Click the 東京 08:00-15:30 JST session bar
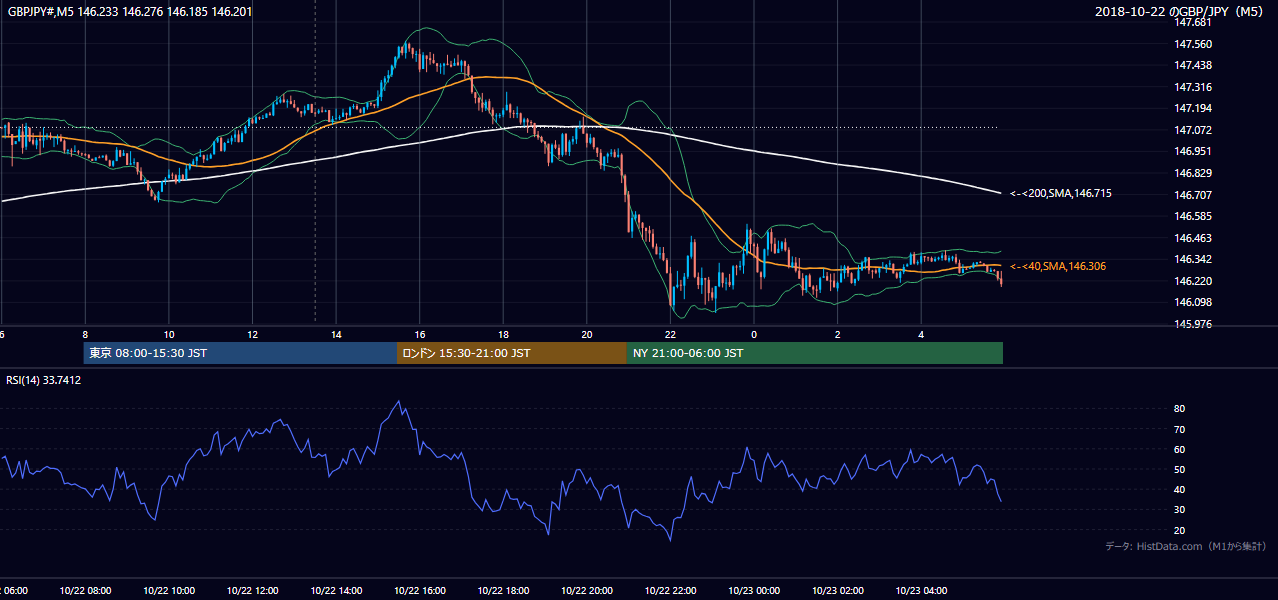The image size is (1278, 600). (x=240, y=353)
